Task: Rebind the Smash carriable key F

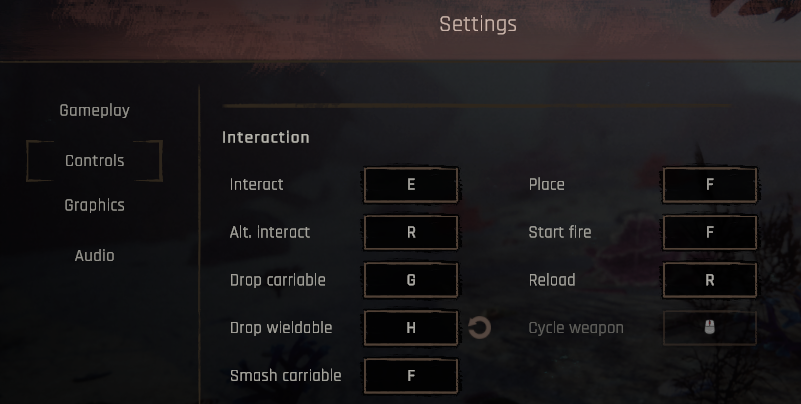Action: coord(411,376)
